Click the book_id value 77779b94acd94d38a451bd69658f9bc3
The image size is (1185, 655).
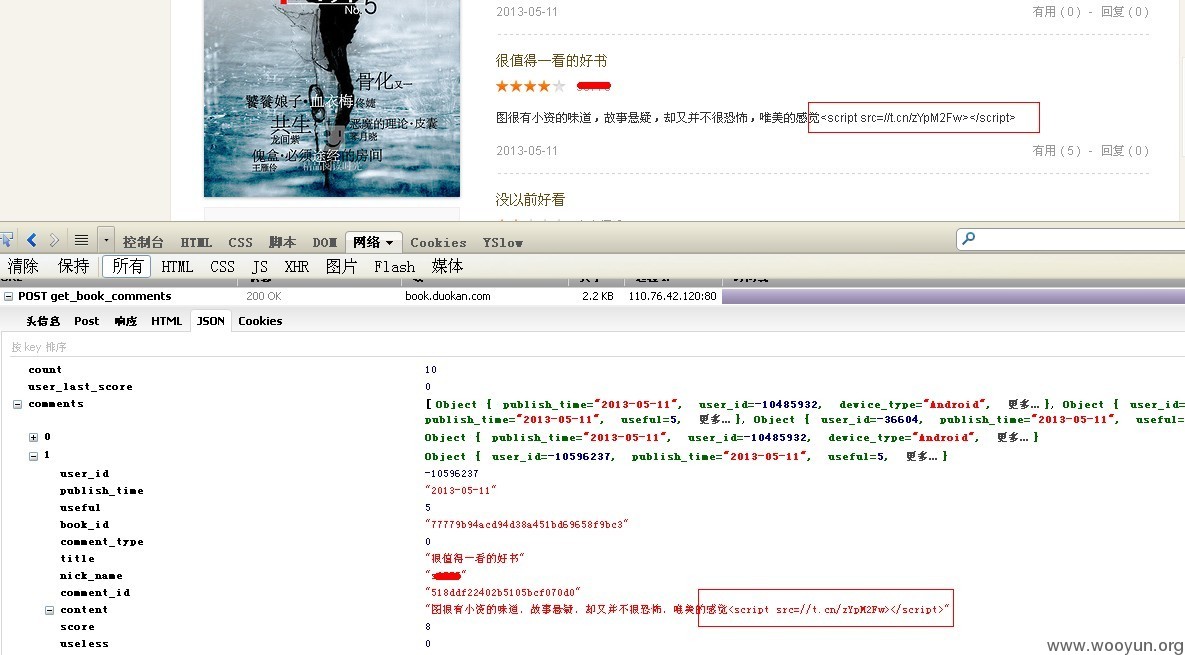coord(527,524)
